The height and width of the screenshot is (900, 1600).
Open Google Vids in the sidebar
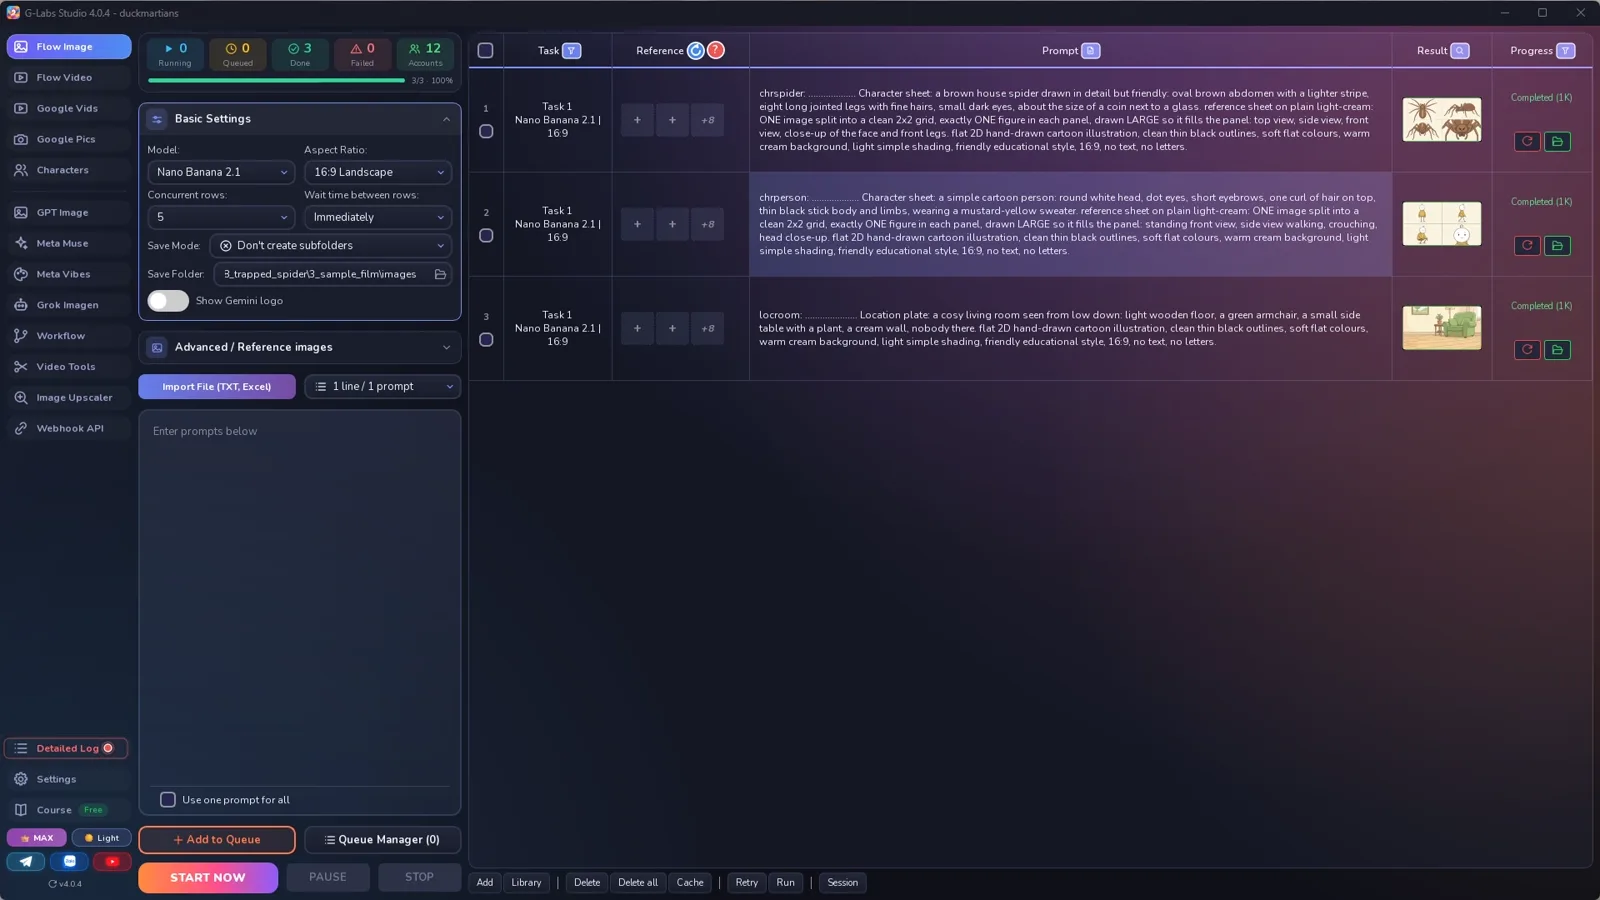68,109
